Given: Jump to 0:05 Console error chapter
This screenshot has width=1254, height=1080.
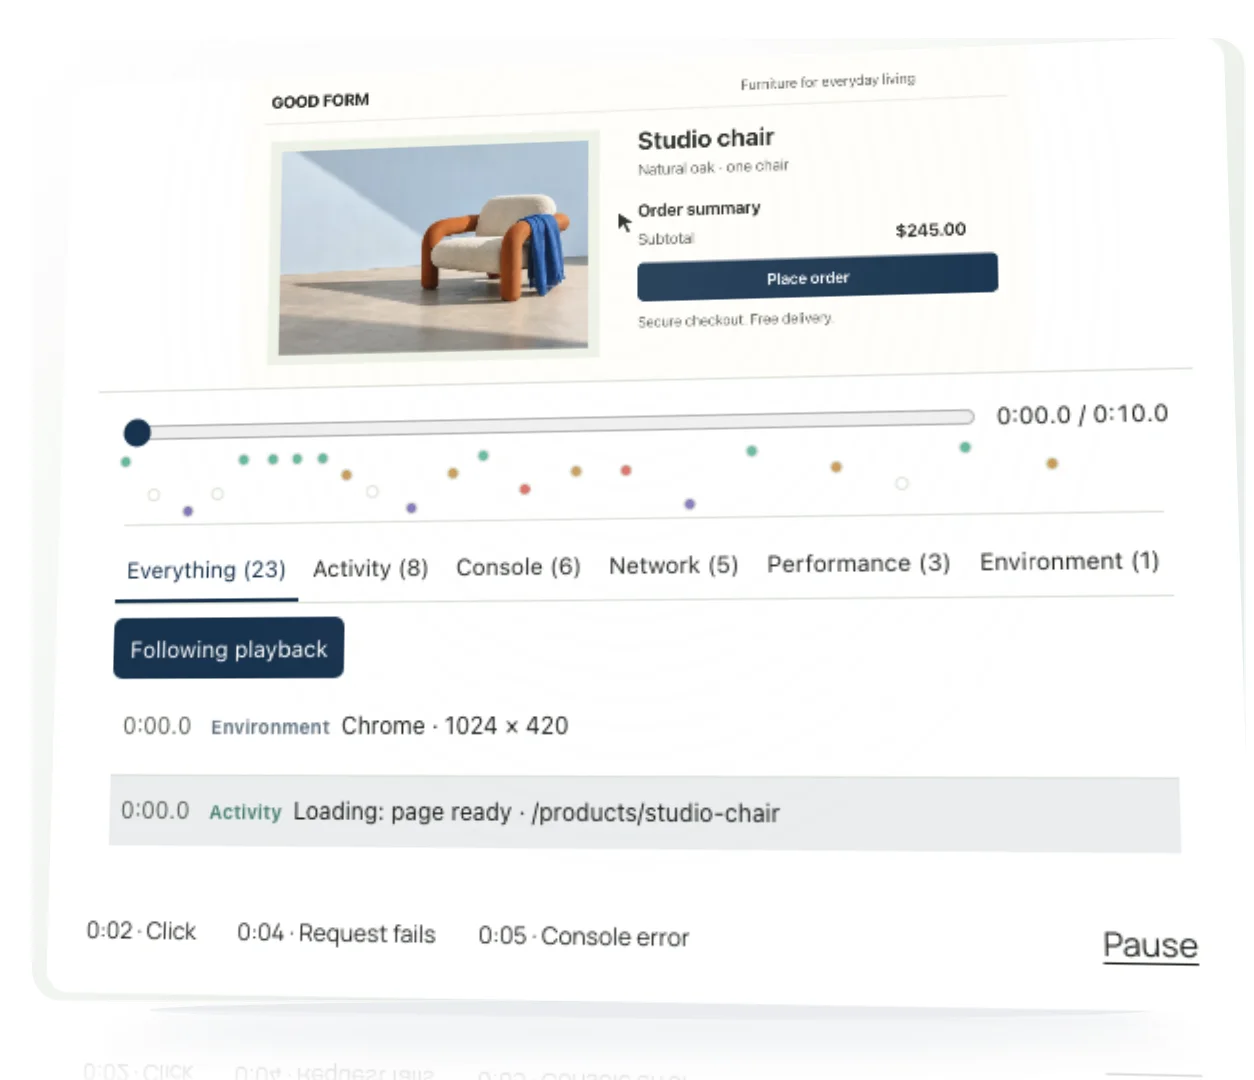Looking at the screenshot, I should click(x=583, y=936).
